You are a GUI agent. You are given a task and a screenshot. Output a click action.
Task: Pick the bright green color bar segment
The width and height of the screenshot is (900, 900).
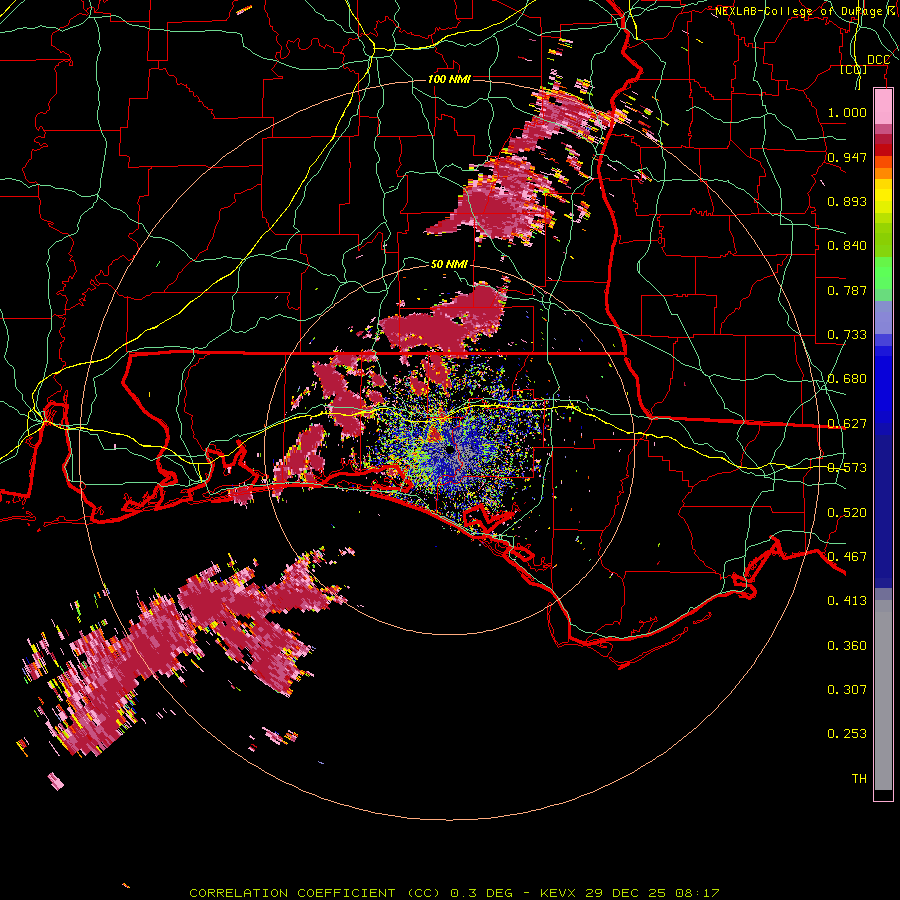click(883, 272)
